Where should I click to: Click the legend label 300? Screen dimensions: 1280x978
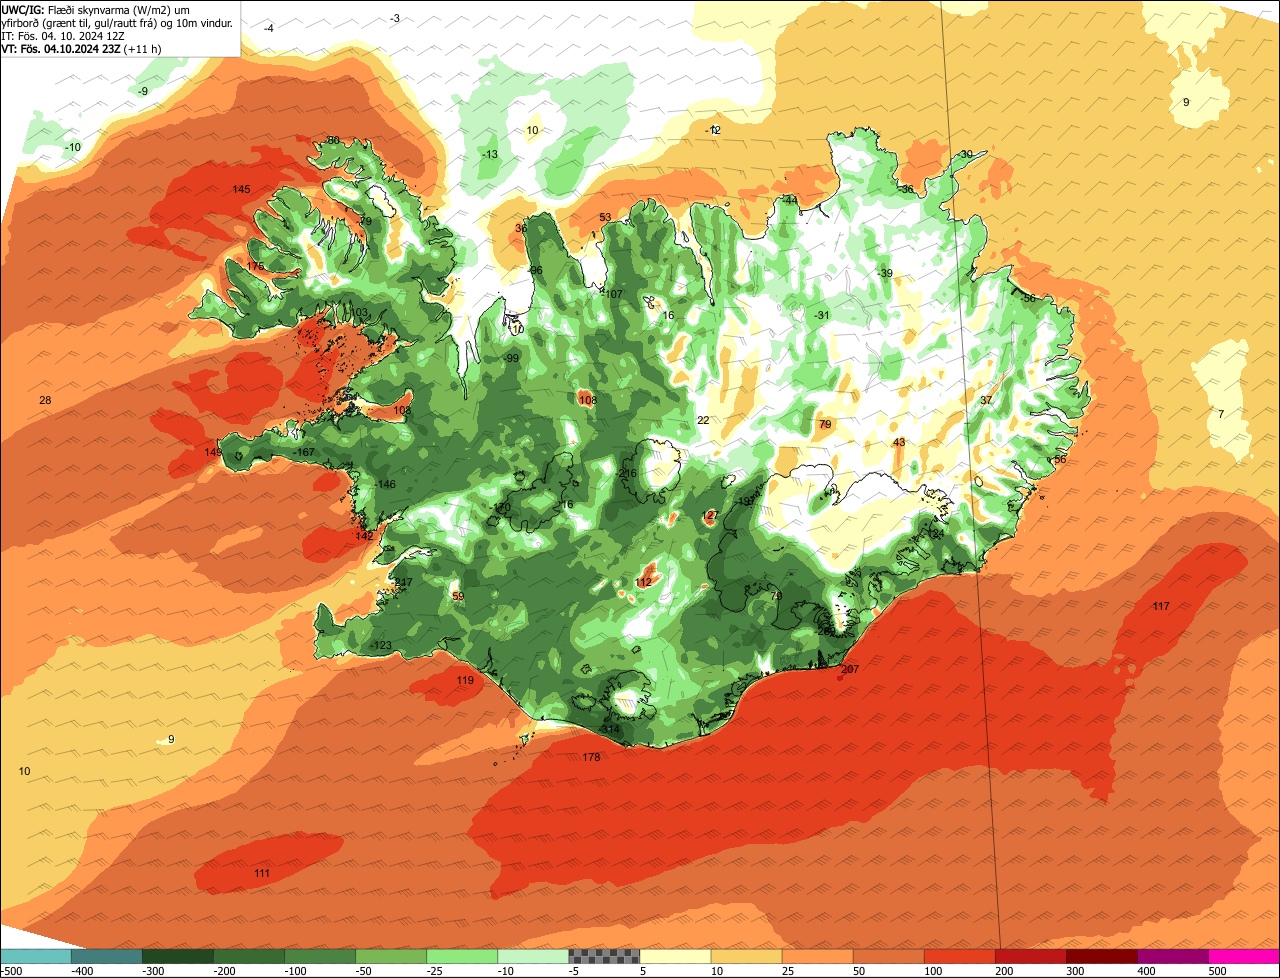[x=1074, y=970]
